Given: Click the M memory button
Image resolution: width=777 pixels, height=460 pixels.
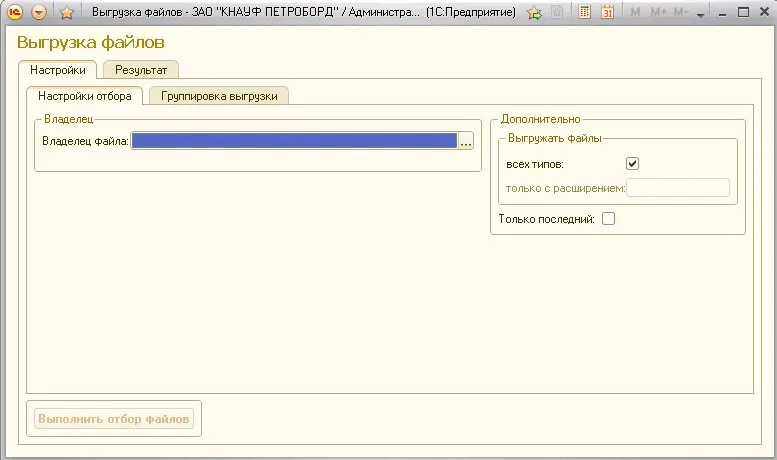Looking at the screenshot, I should (x=635, y=12).
